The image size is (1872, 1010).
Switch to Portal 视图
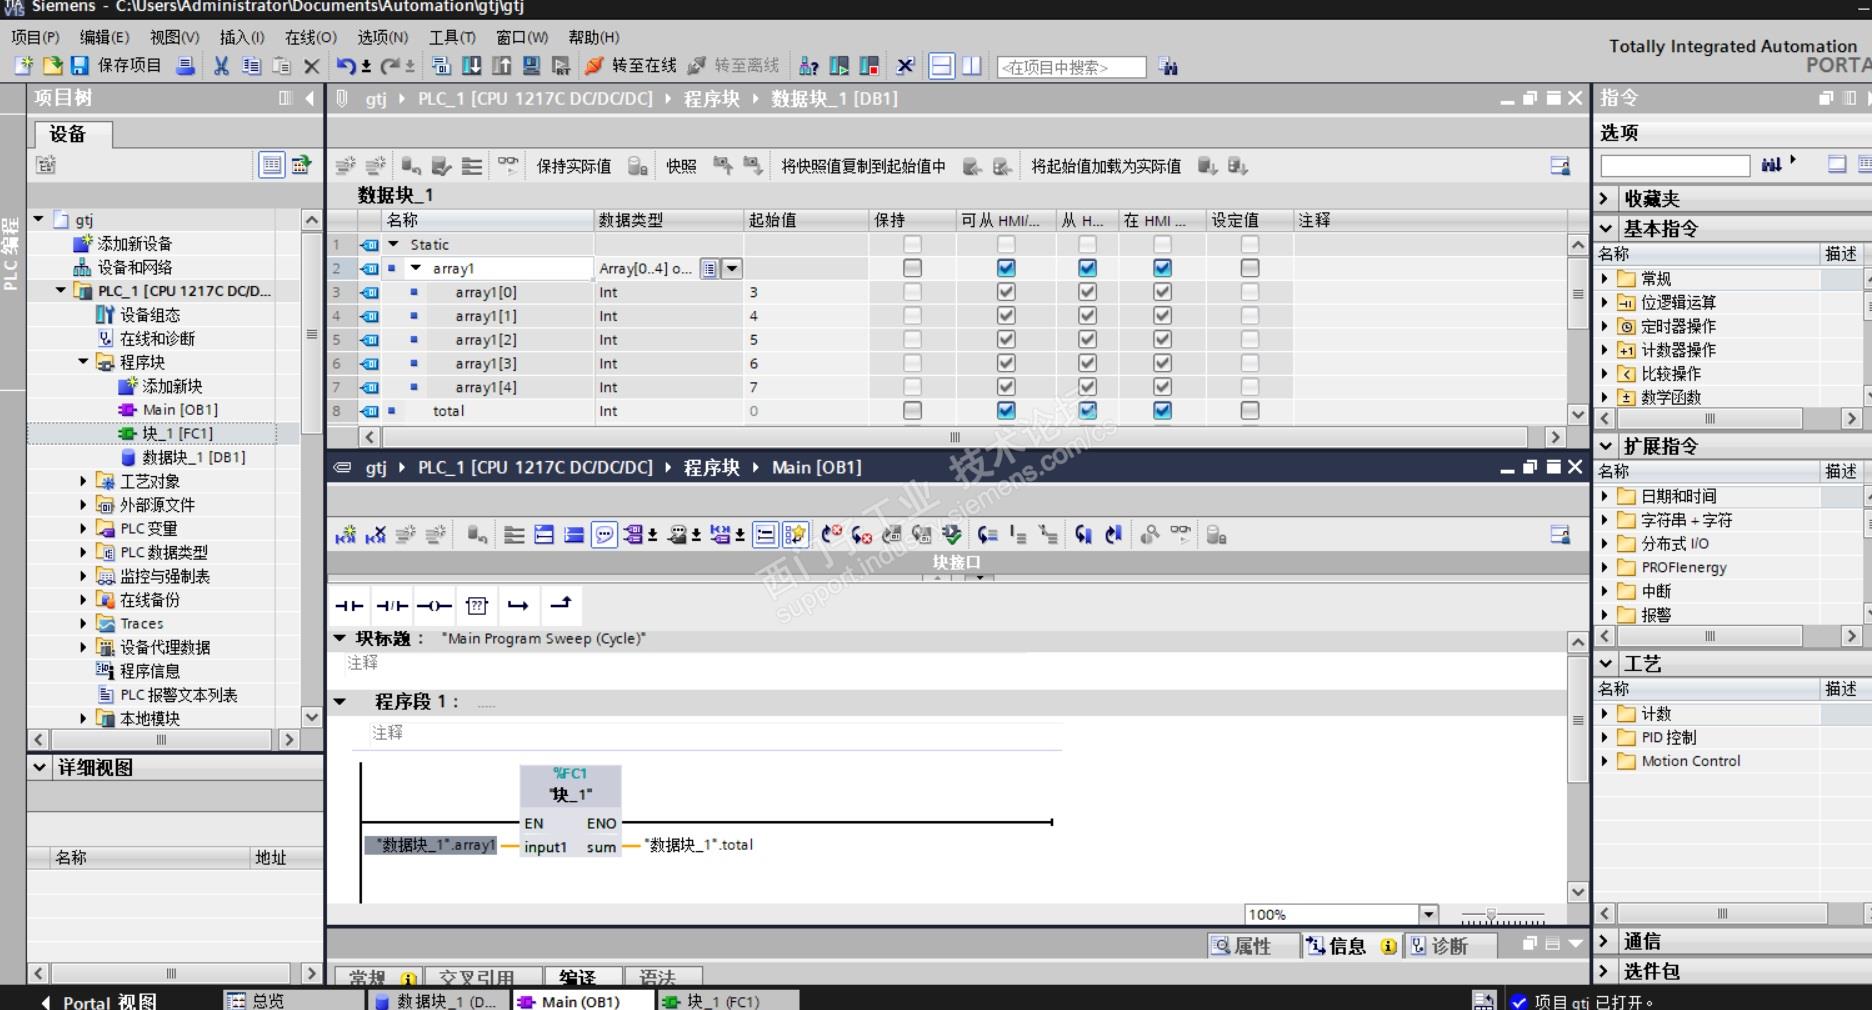pyautogui.click(x=100, y=1001)
